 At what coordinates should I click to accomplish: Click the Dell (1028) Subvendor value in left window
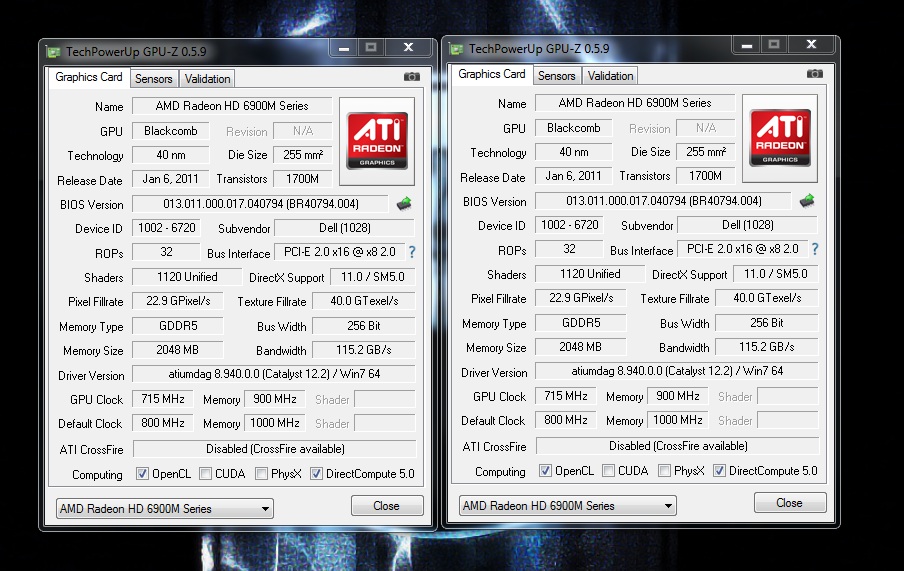345,228
